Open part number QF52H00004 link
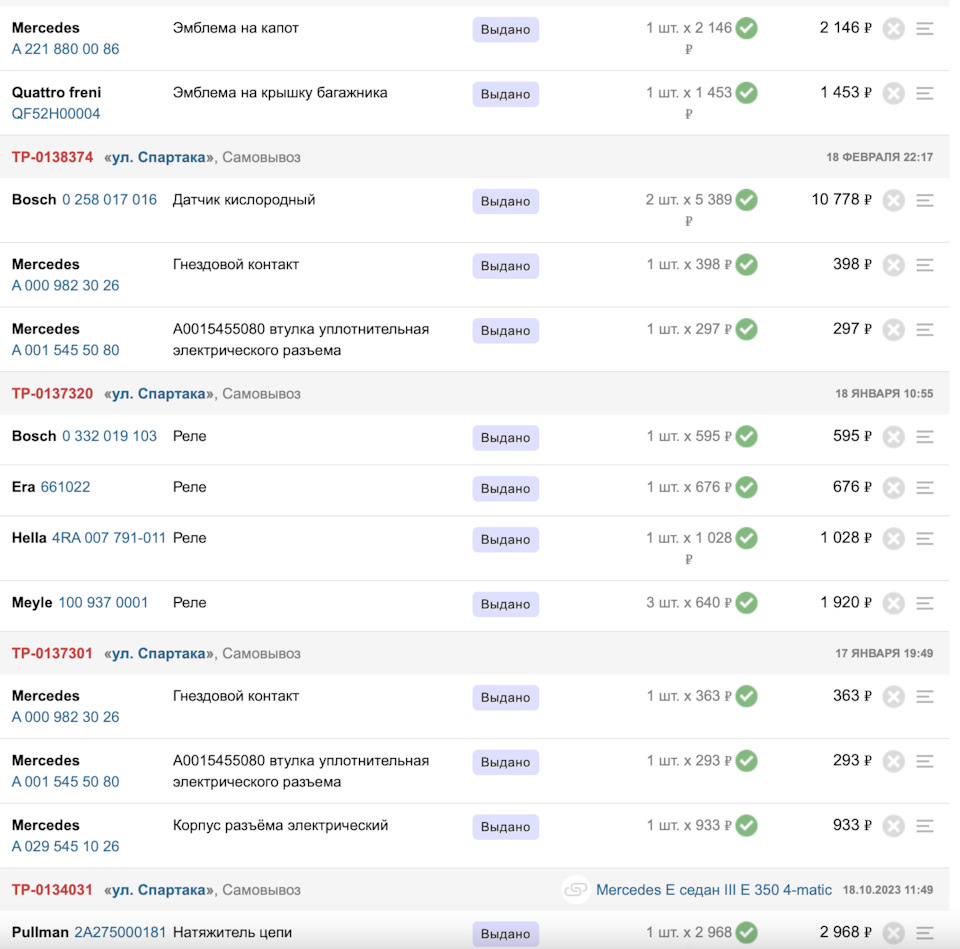 coord(56,114)
